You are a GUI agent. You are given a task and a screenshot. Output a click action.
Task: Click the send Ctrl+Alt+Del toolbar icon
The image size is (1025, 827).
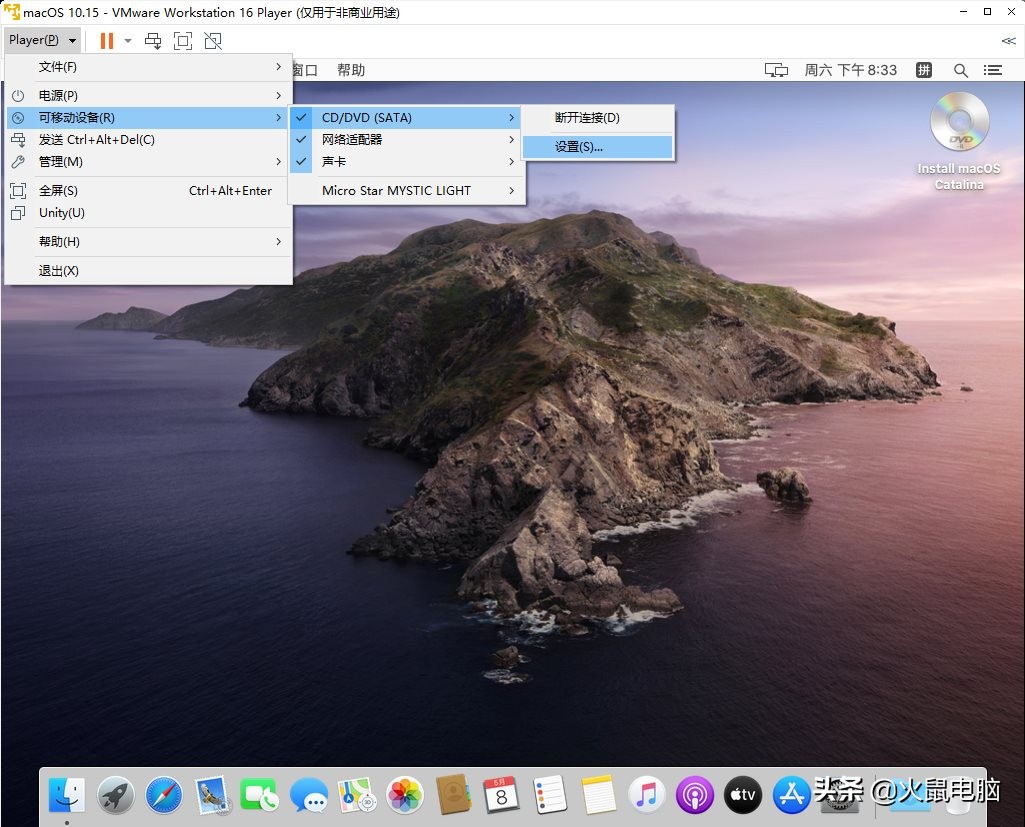click(153, 41)
